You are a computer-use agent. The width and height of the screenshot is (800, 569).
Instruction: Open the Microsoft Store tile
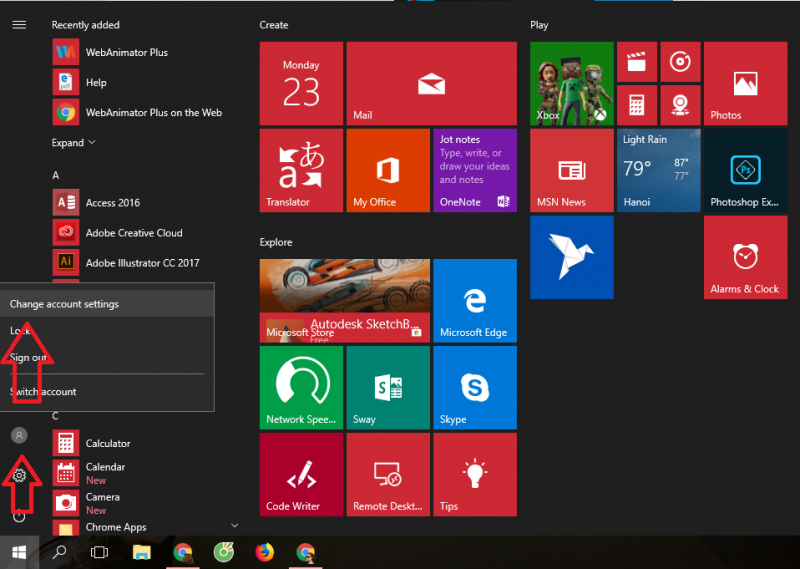coord(344,301)
